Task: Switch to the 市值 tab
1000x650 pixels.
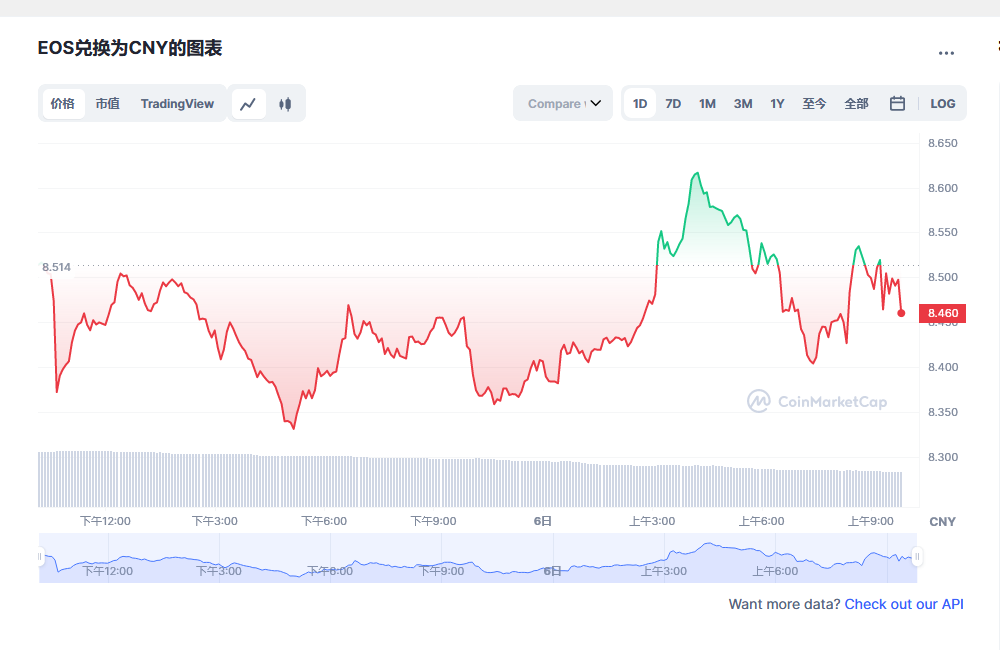Action: tap(107, 103)
